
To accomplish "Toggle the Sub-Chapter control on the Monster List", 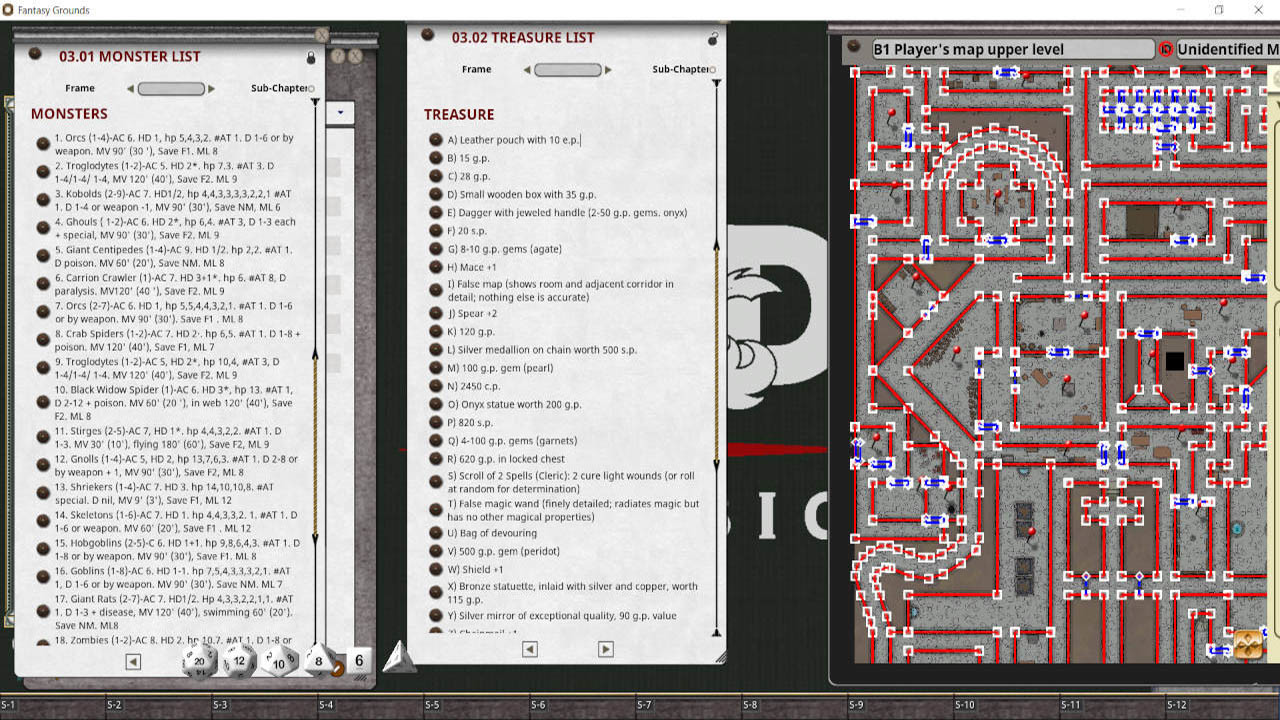I will (311, 88).
